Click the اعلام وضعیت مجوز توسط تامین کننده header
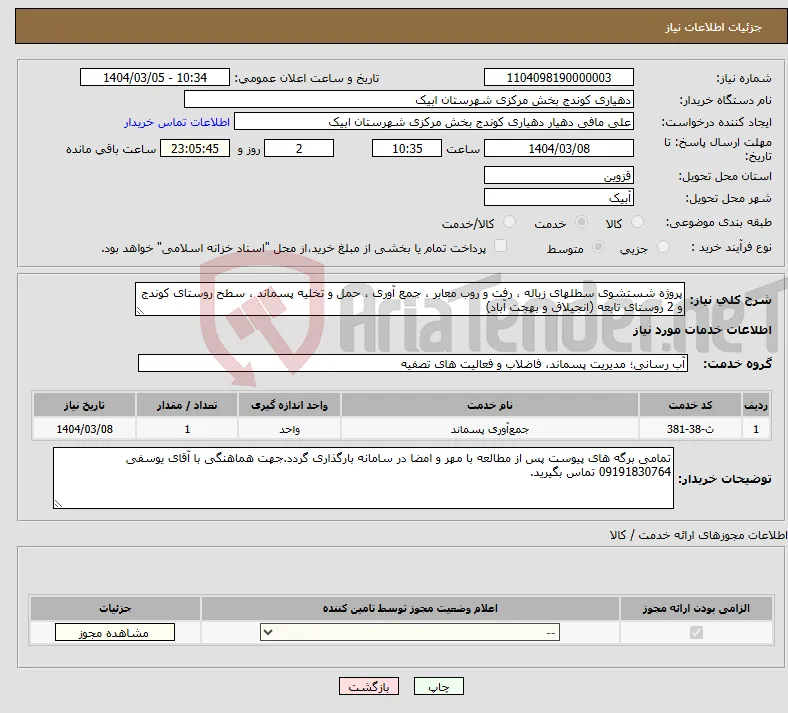 coord(410,608)
